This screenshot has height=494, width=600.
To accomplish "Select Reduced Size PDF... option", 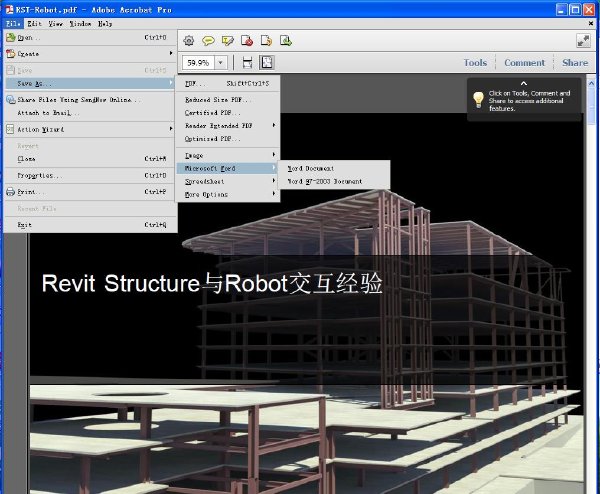I will pyautogui.click(x=228, y=100).
